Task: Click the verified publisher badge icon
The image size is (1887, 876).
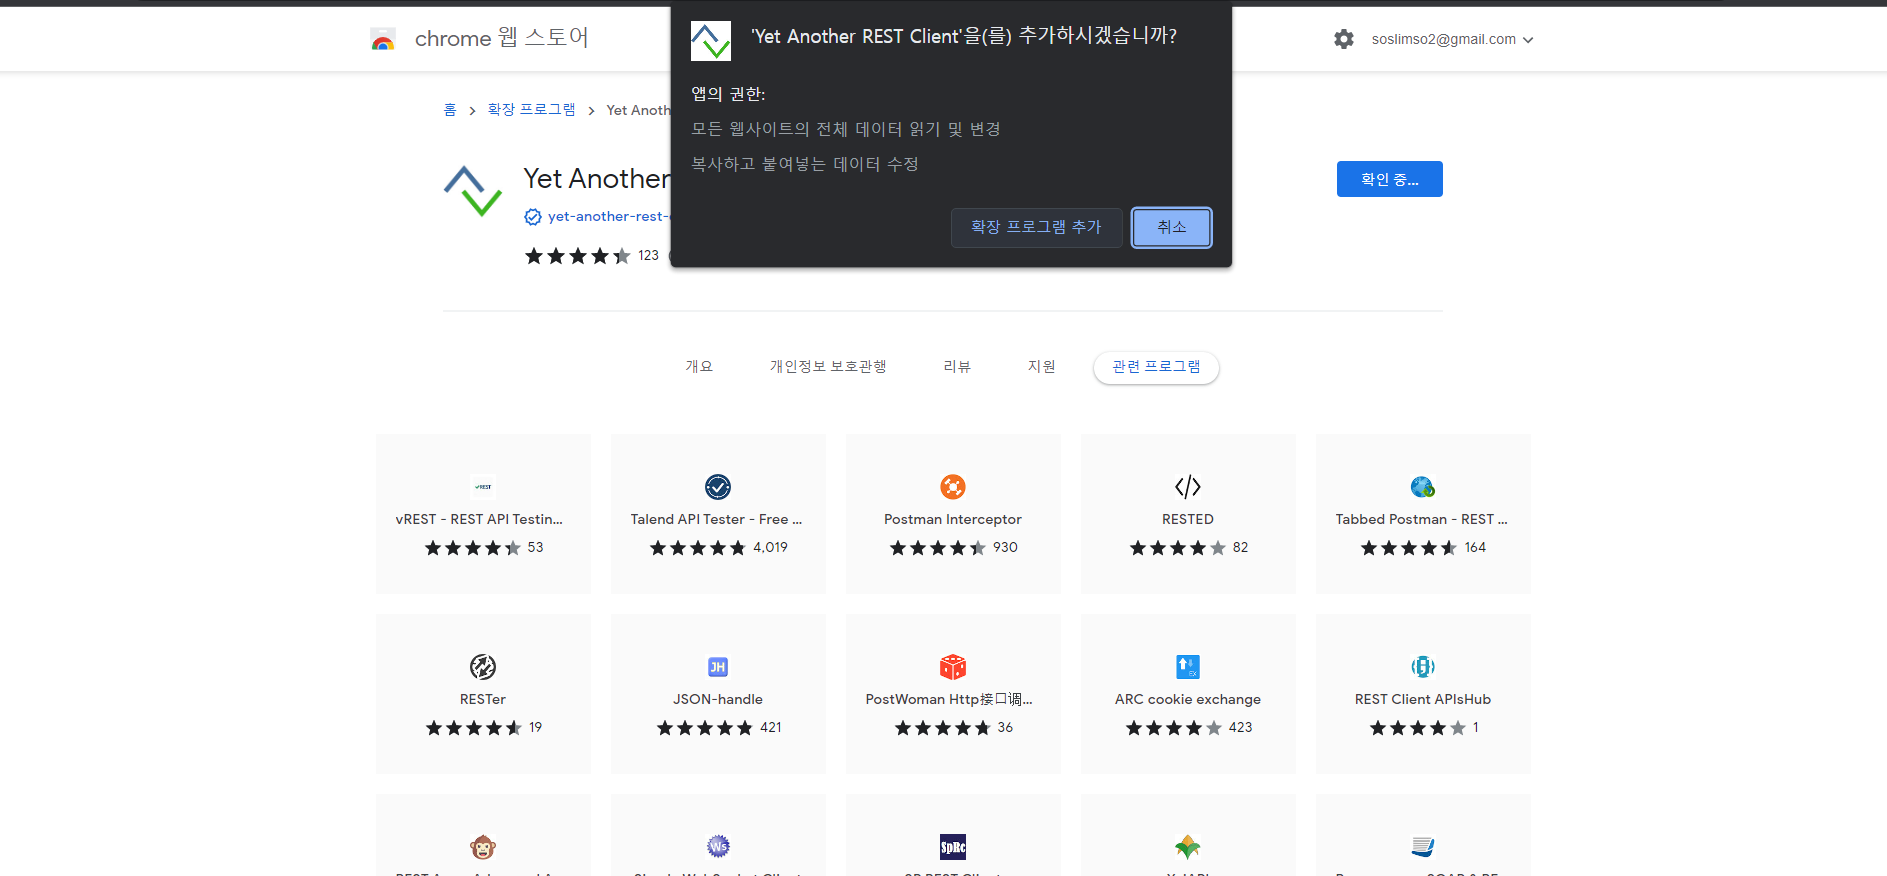Action: 533,217
